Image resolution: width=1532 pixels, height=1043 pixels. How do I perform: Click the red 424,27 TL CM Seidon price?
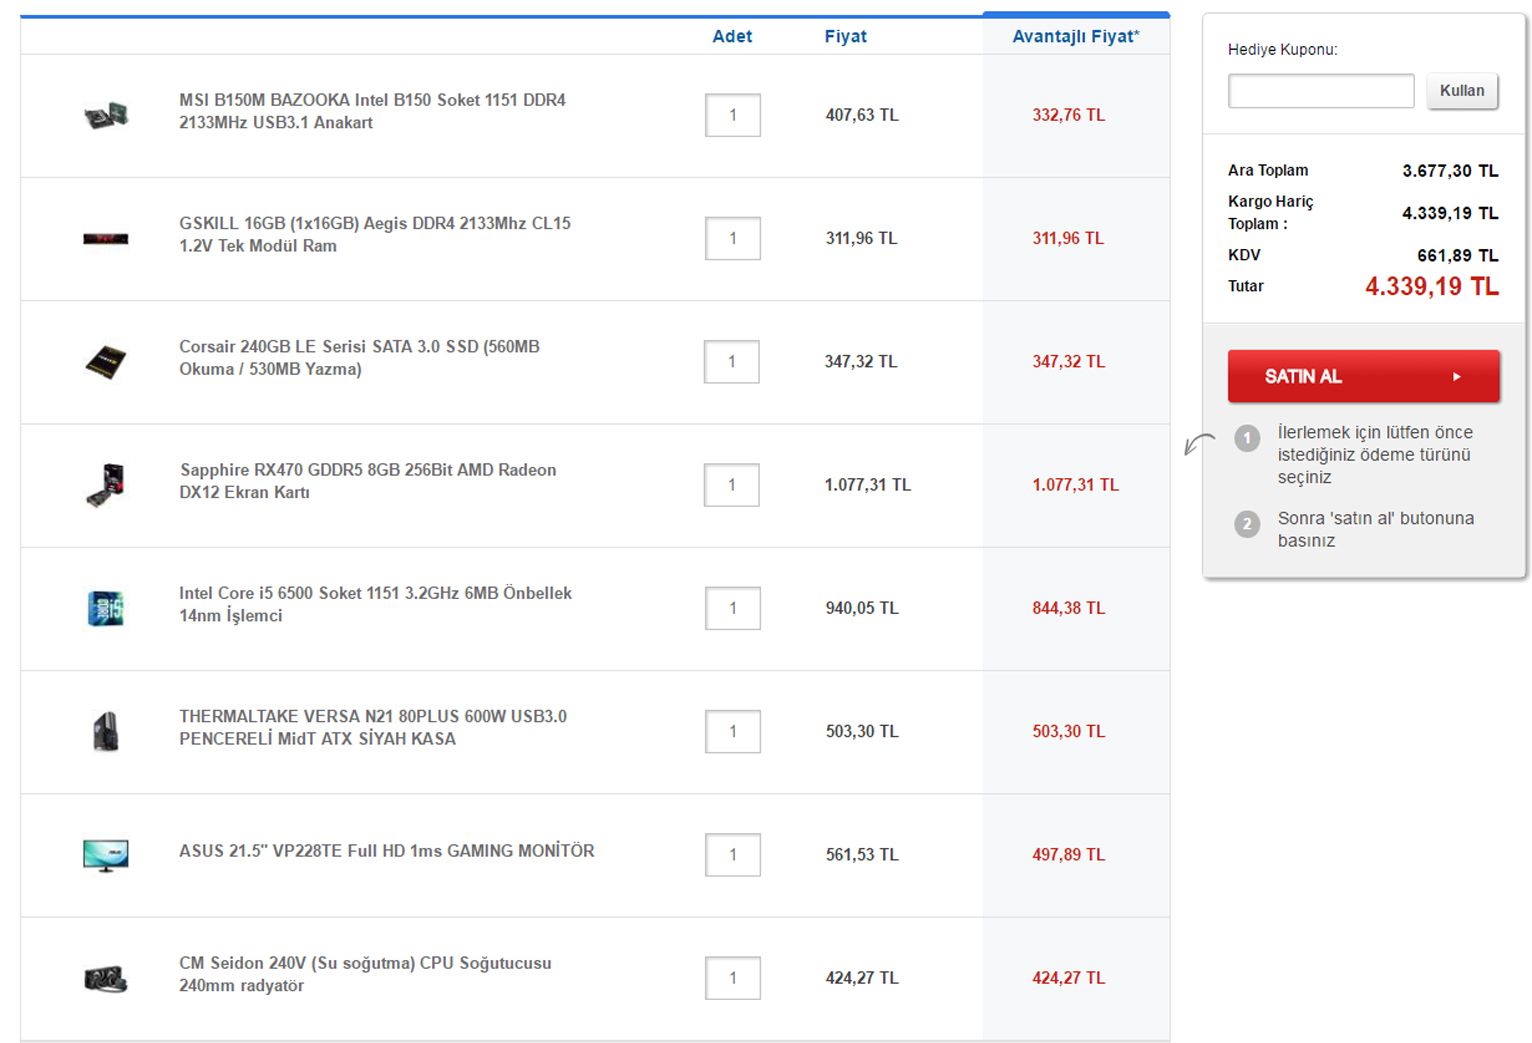(x=1069, y=978)
